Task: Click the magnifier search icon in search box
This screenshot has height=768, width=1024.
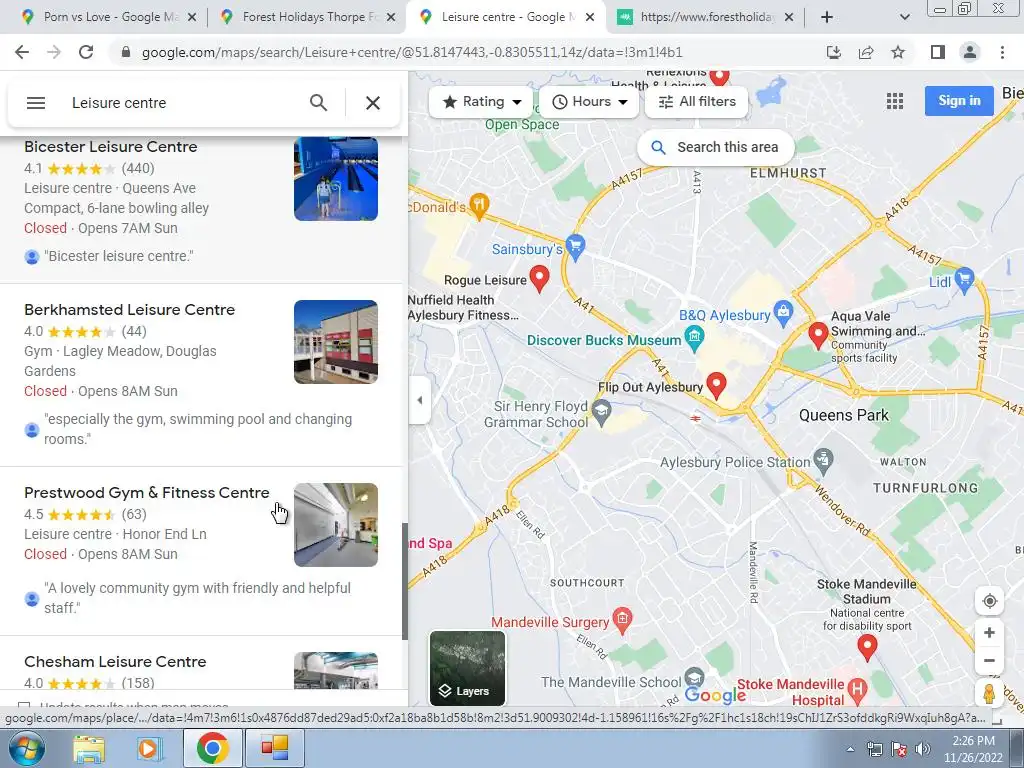Action: point(319,103)
